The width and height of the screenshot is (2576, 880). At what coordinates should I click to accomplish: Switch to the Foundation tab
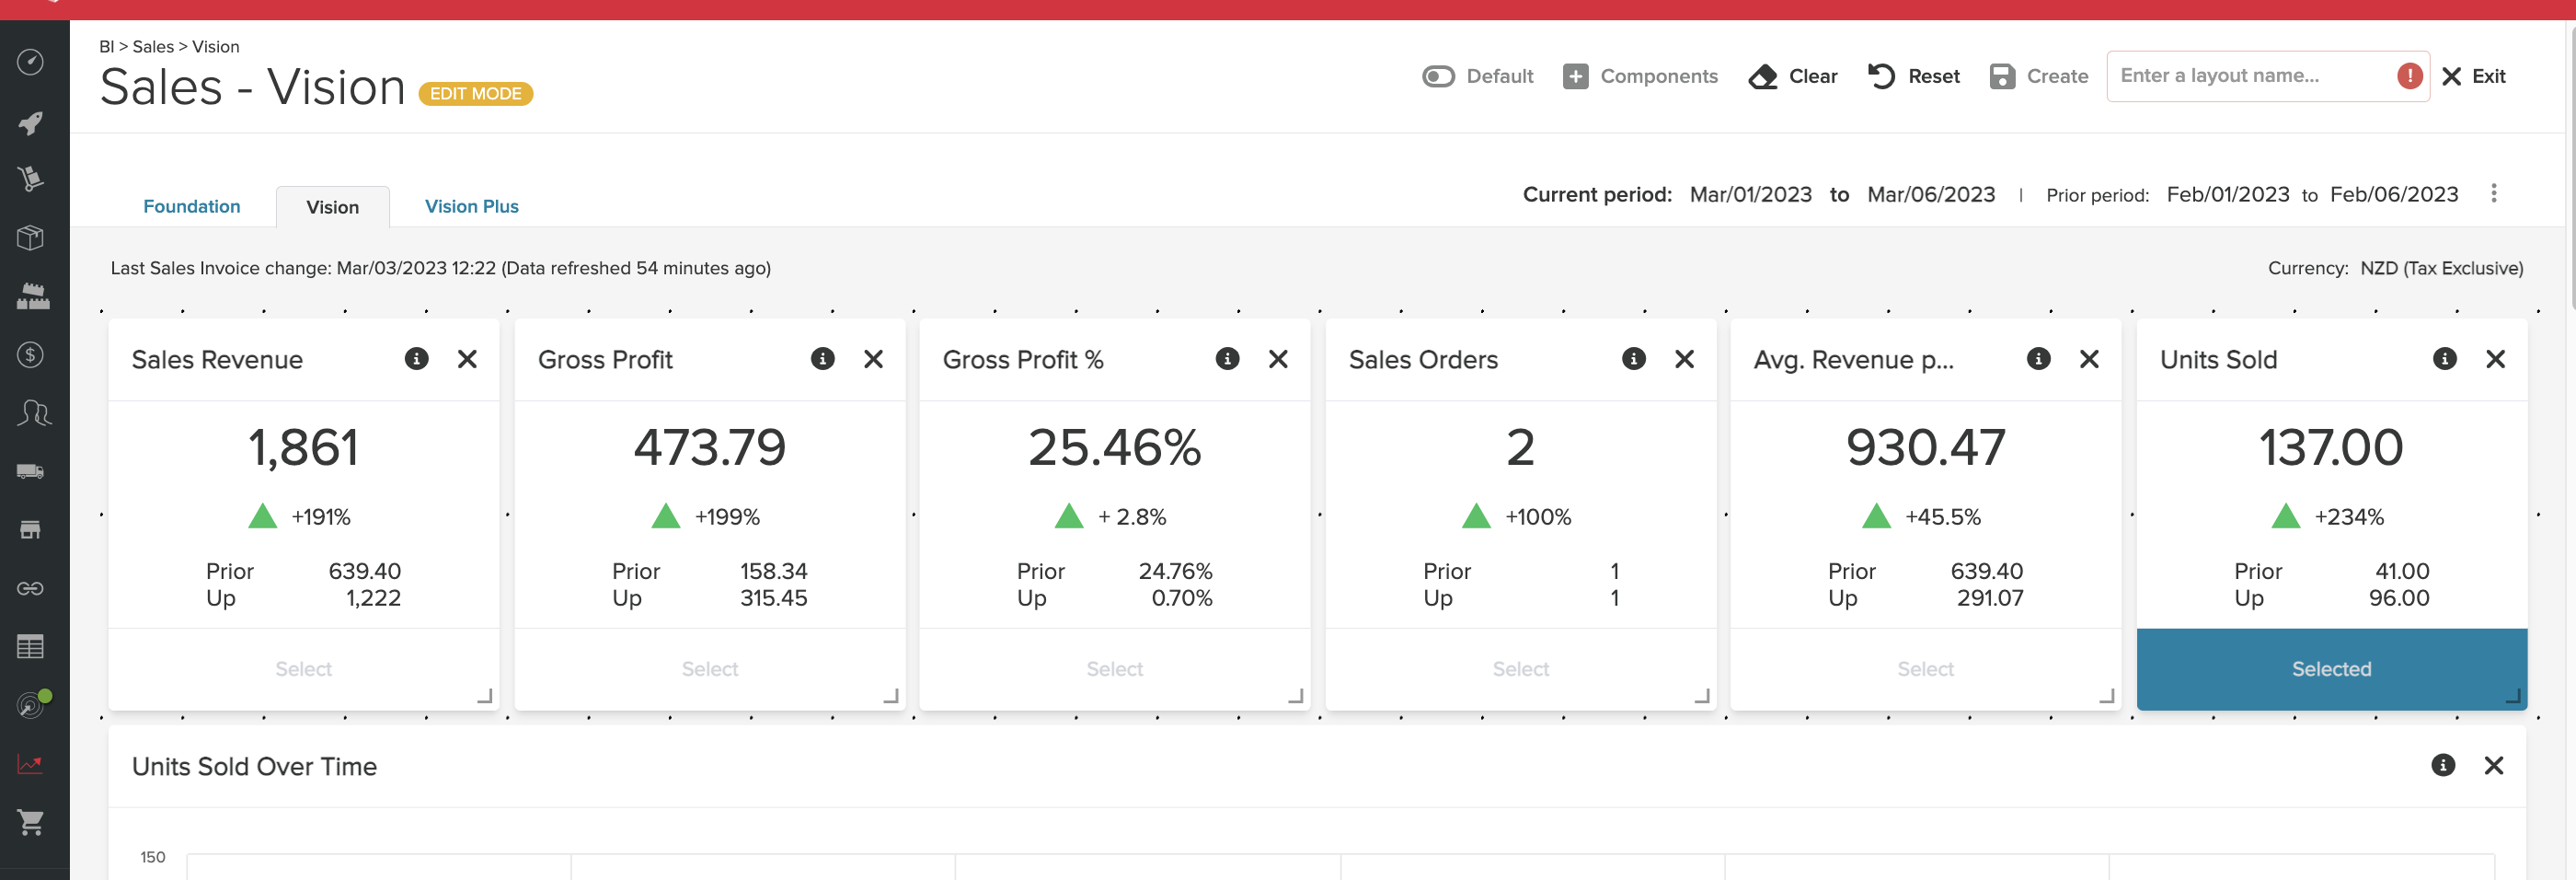pos(191,206)
